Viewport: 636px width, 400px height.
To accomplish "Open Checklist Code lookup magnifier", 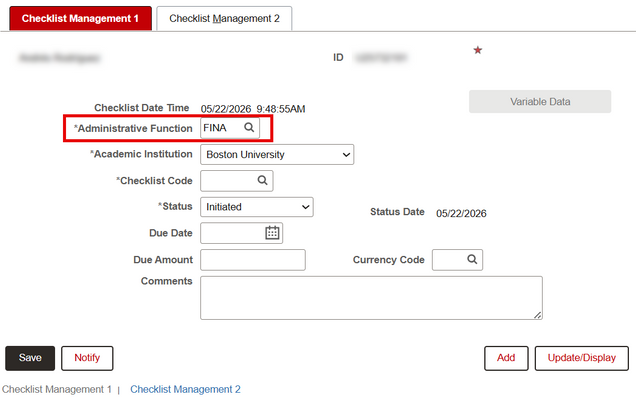I will point(262,180).
